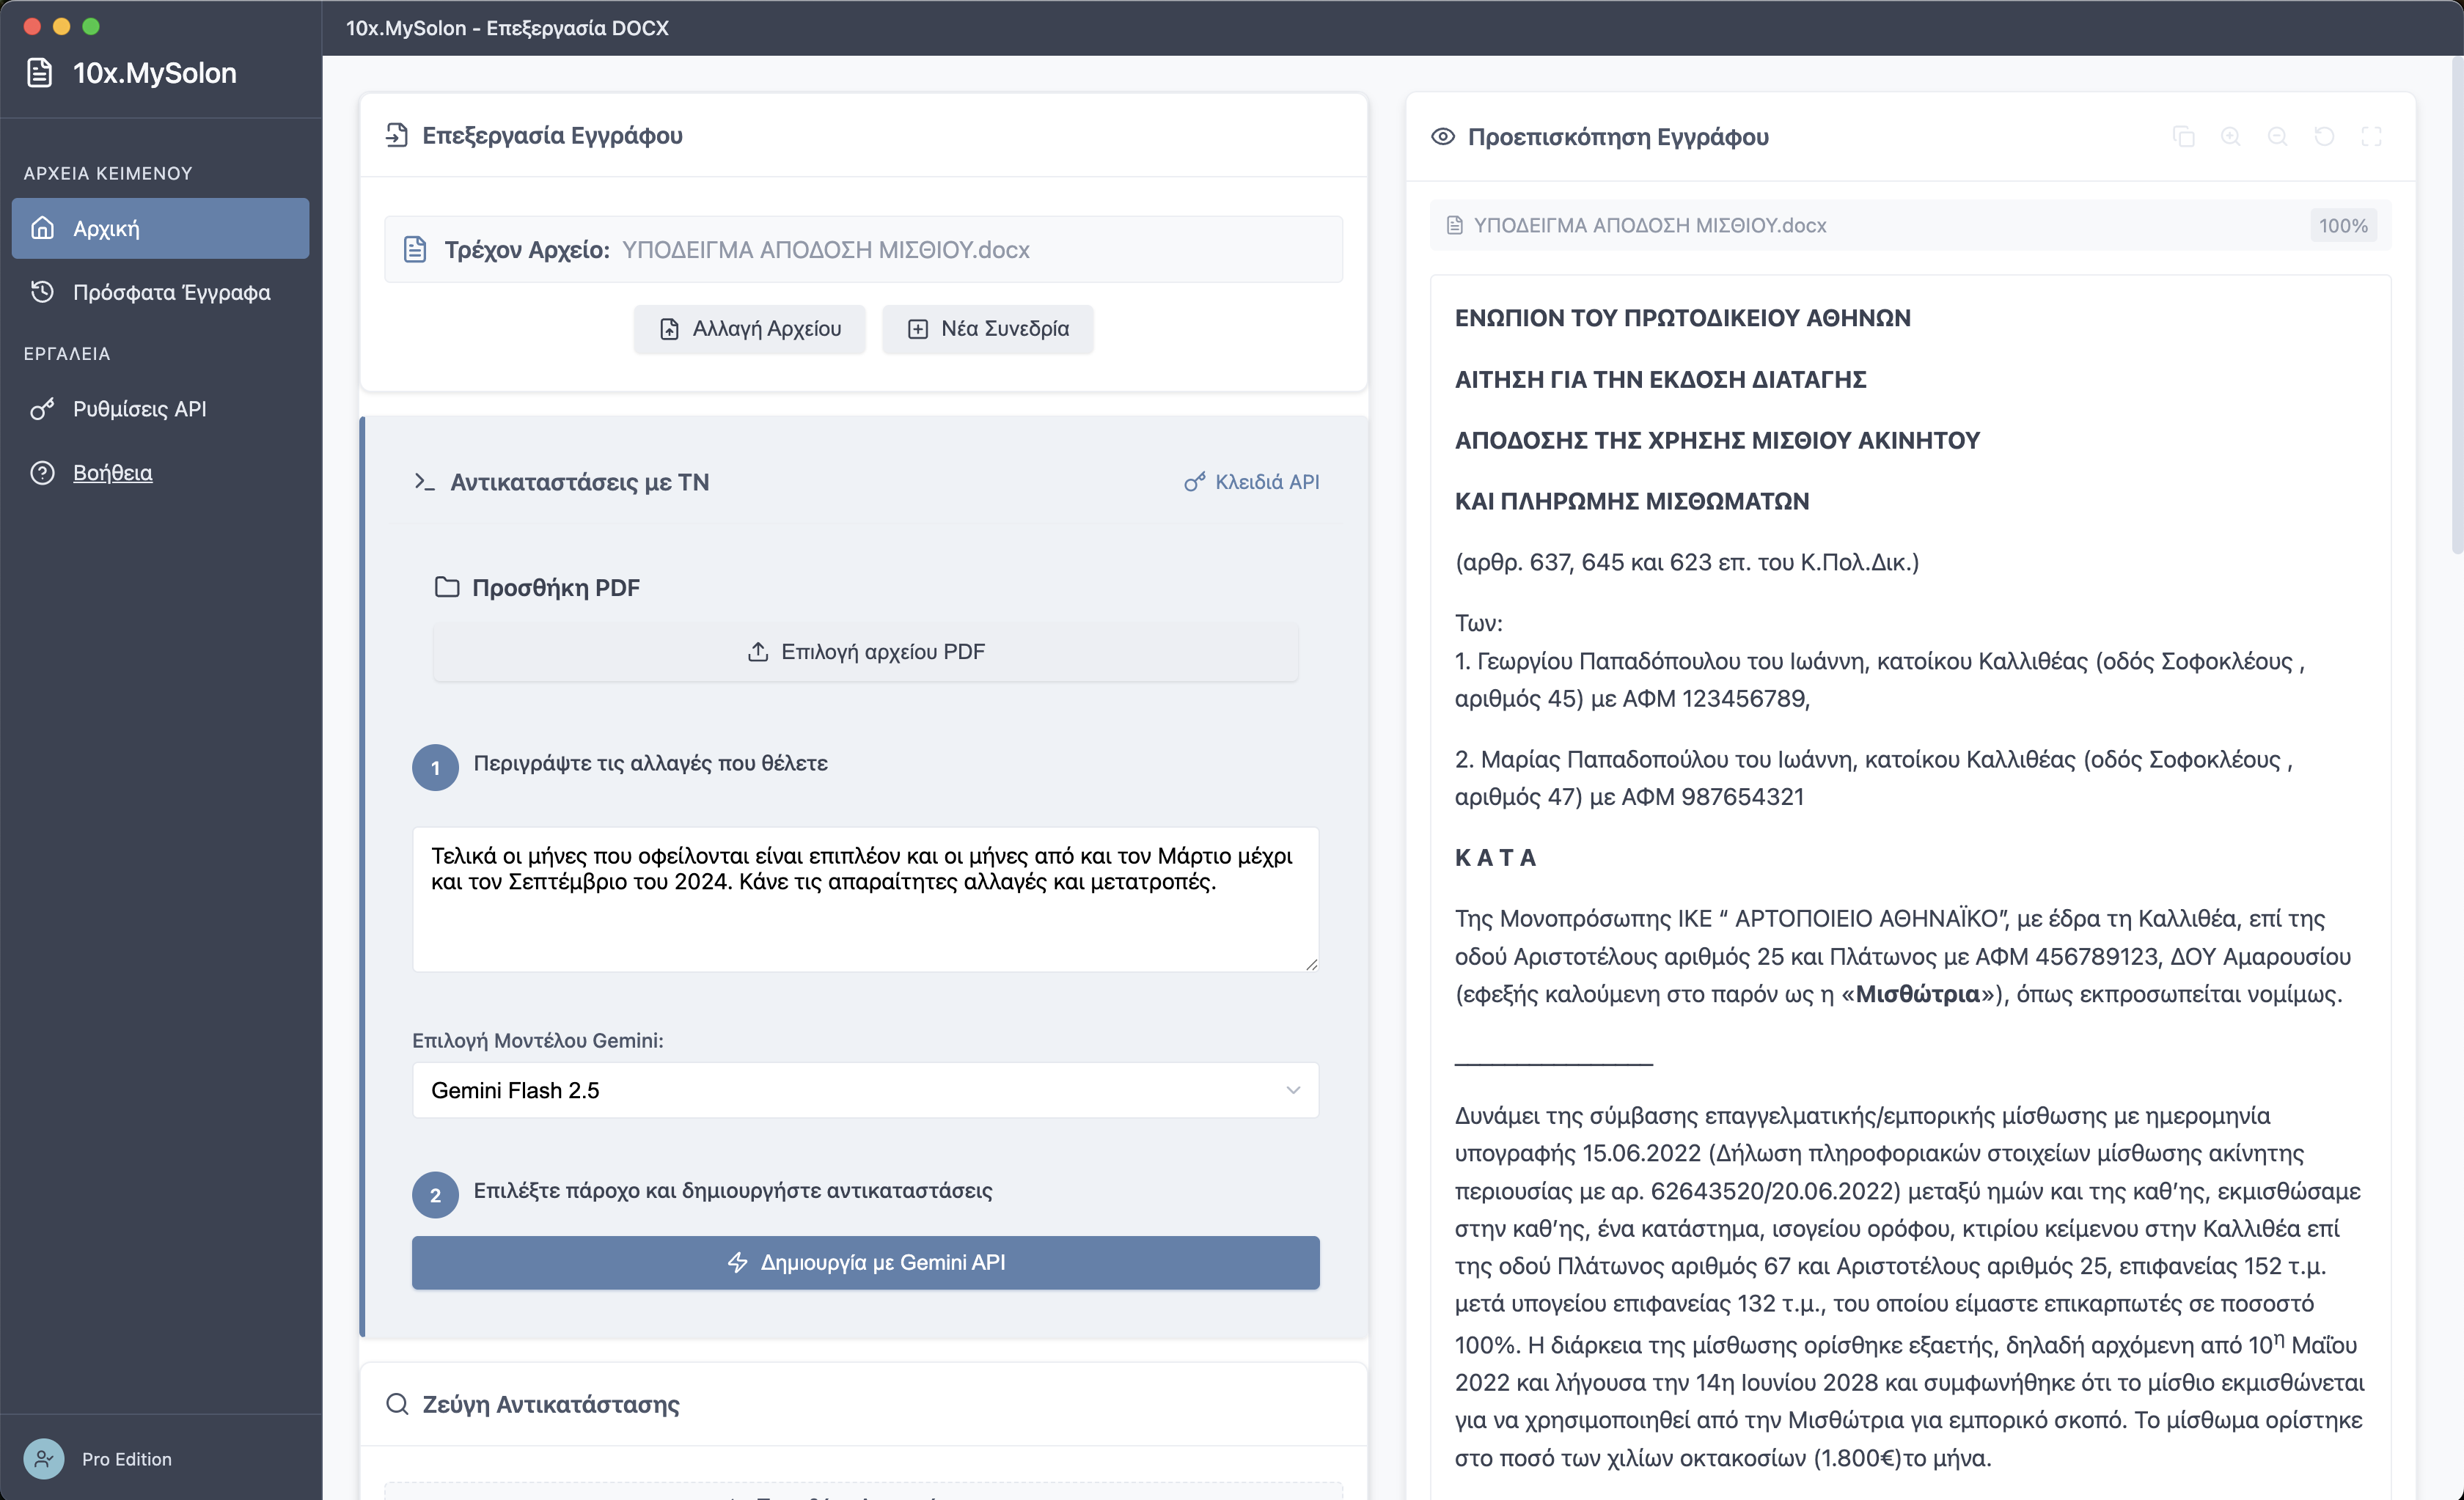2464x1500 pixels.
Task: Click inside the change description text box
Action: click(865, 899)
